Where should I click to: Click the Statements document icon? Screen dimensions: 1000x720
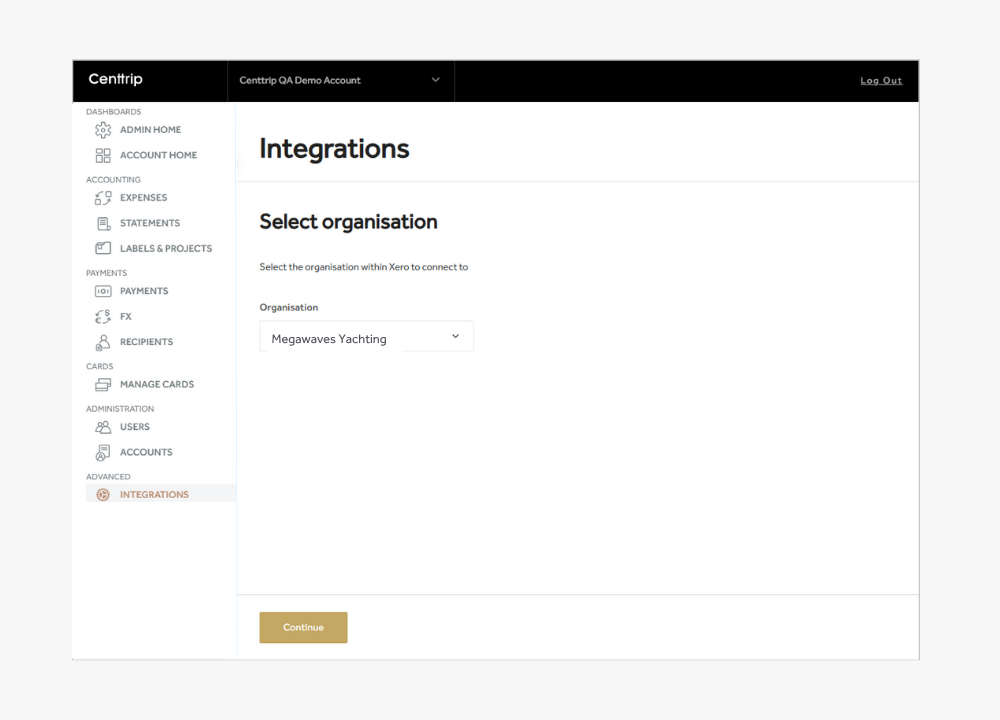[103, 223]
